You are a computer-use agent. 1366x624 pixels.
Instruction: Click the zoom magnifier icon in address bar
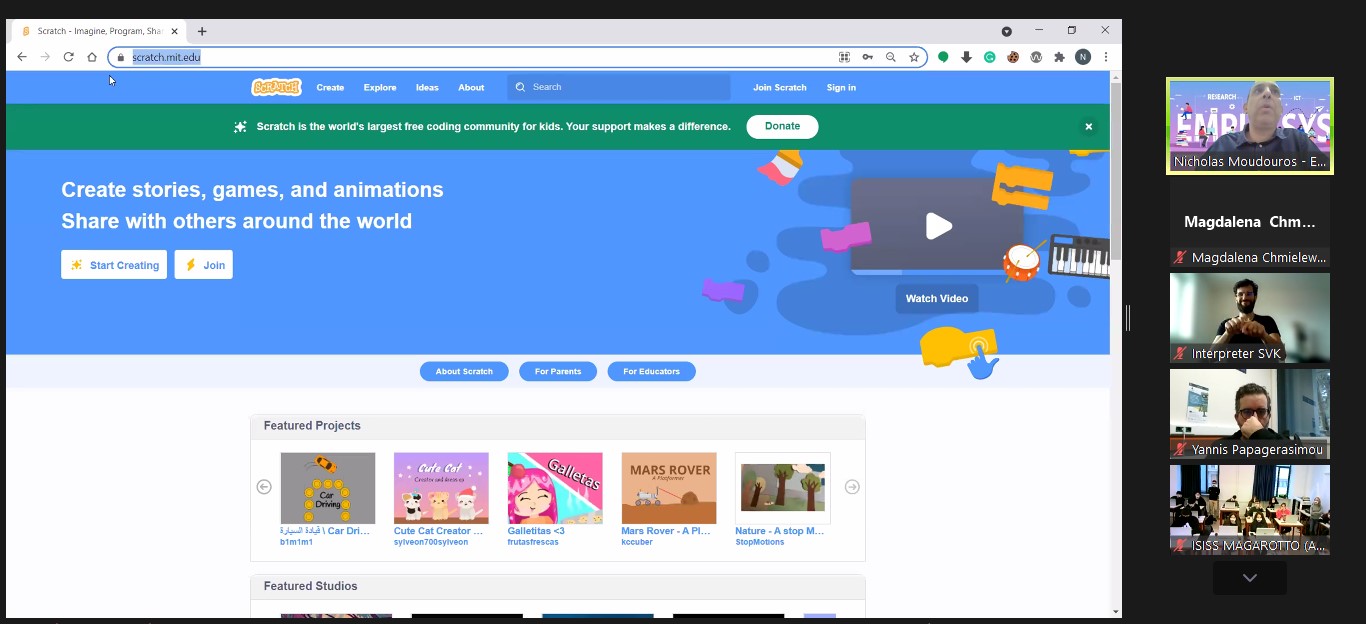(x=891, y=57)
